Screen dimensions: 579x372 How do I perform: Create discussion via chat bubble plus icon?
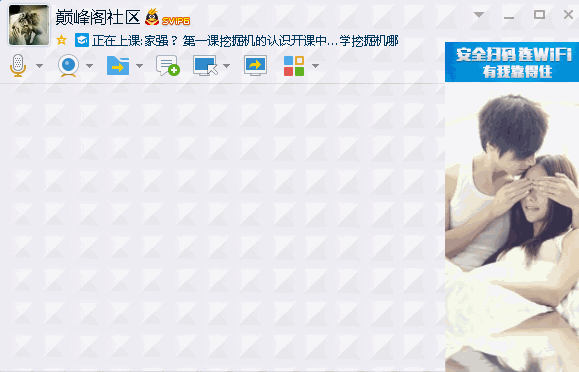coord(168,66)
